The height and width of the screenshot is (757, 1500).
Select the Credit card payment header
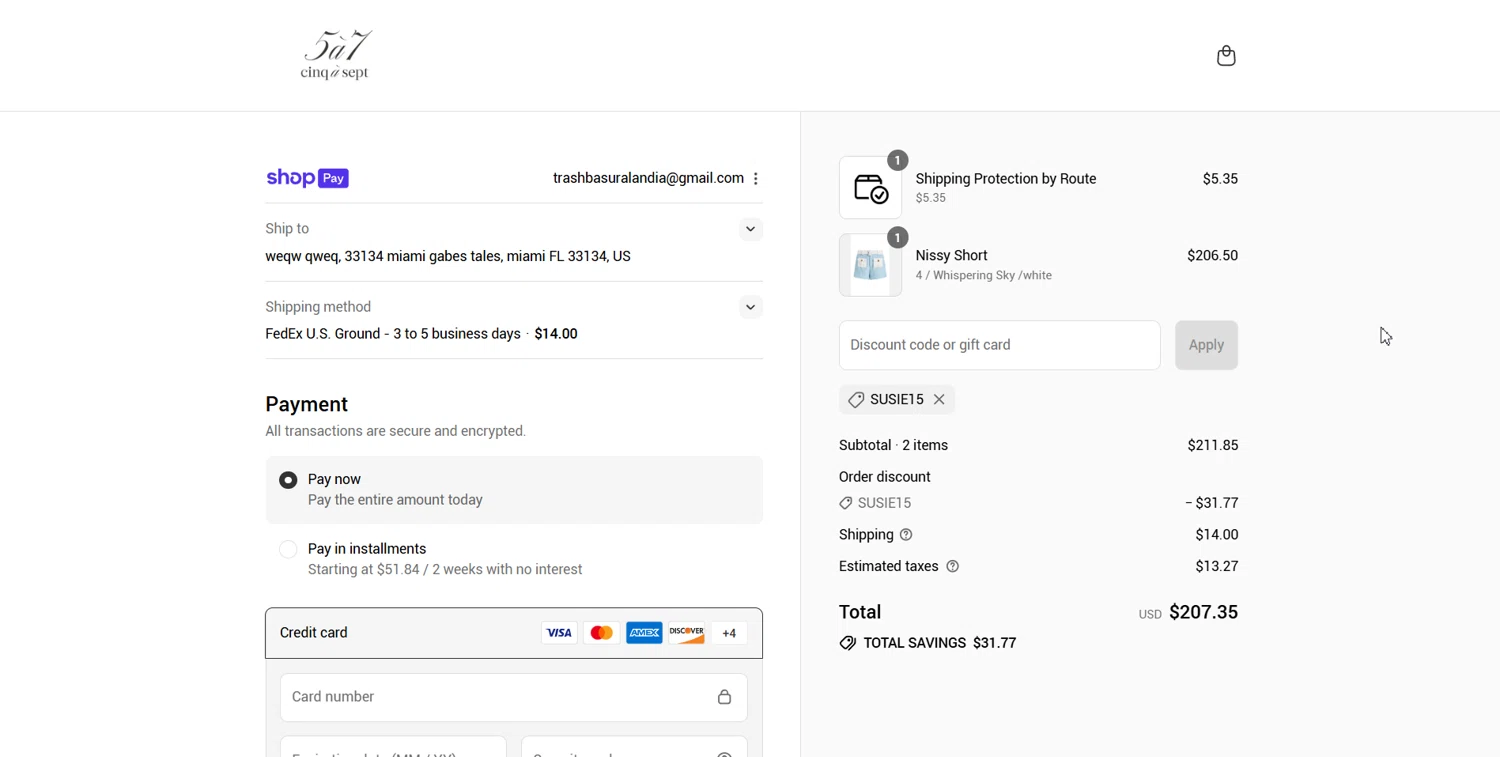click(x=514, y=633)
